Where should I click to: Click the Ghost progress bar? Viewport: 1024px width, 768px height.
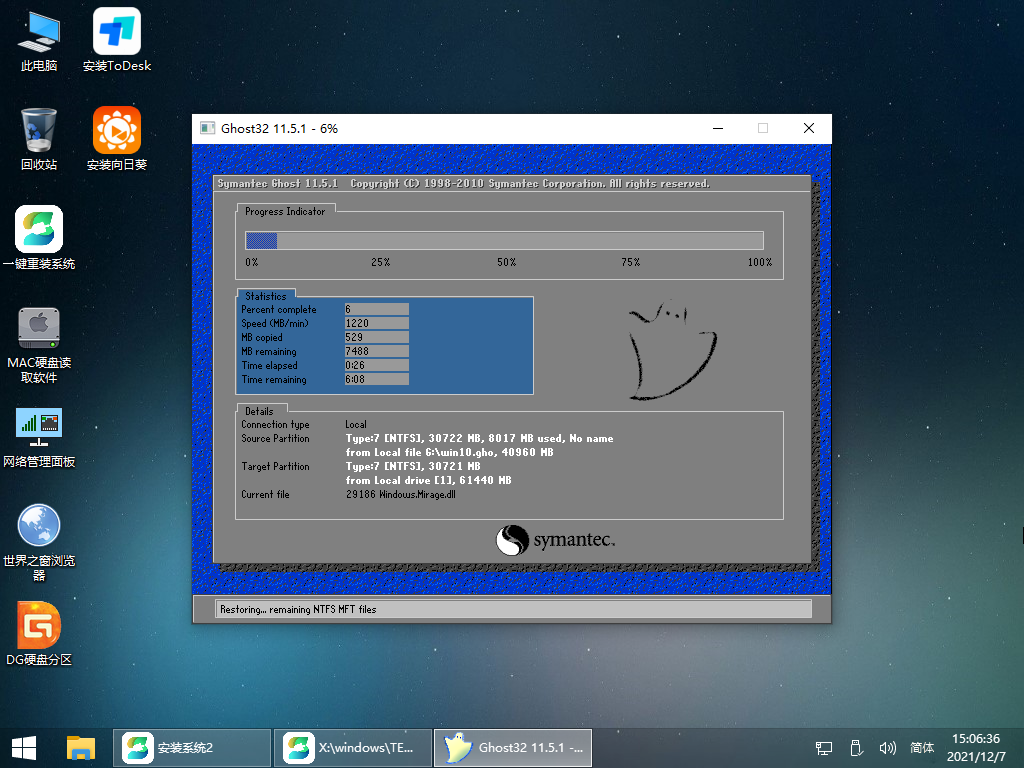point(505,240)
